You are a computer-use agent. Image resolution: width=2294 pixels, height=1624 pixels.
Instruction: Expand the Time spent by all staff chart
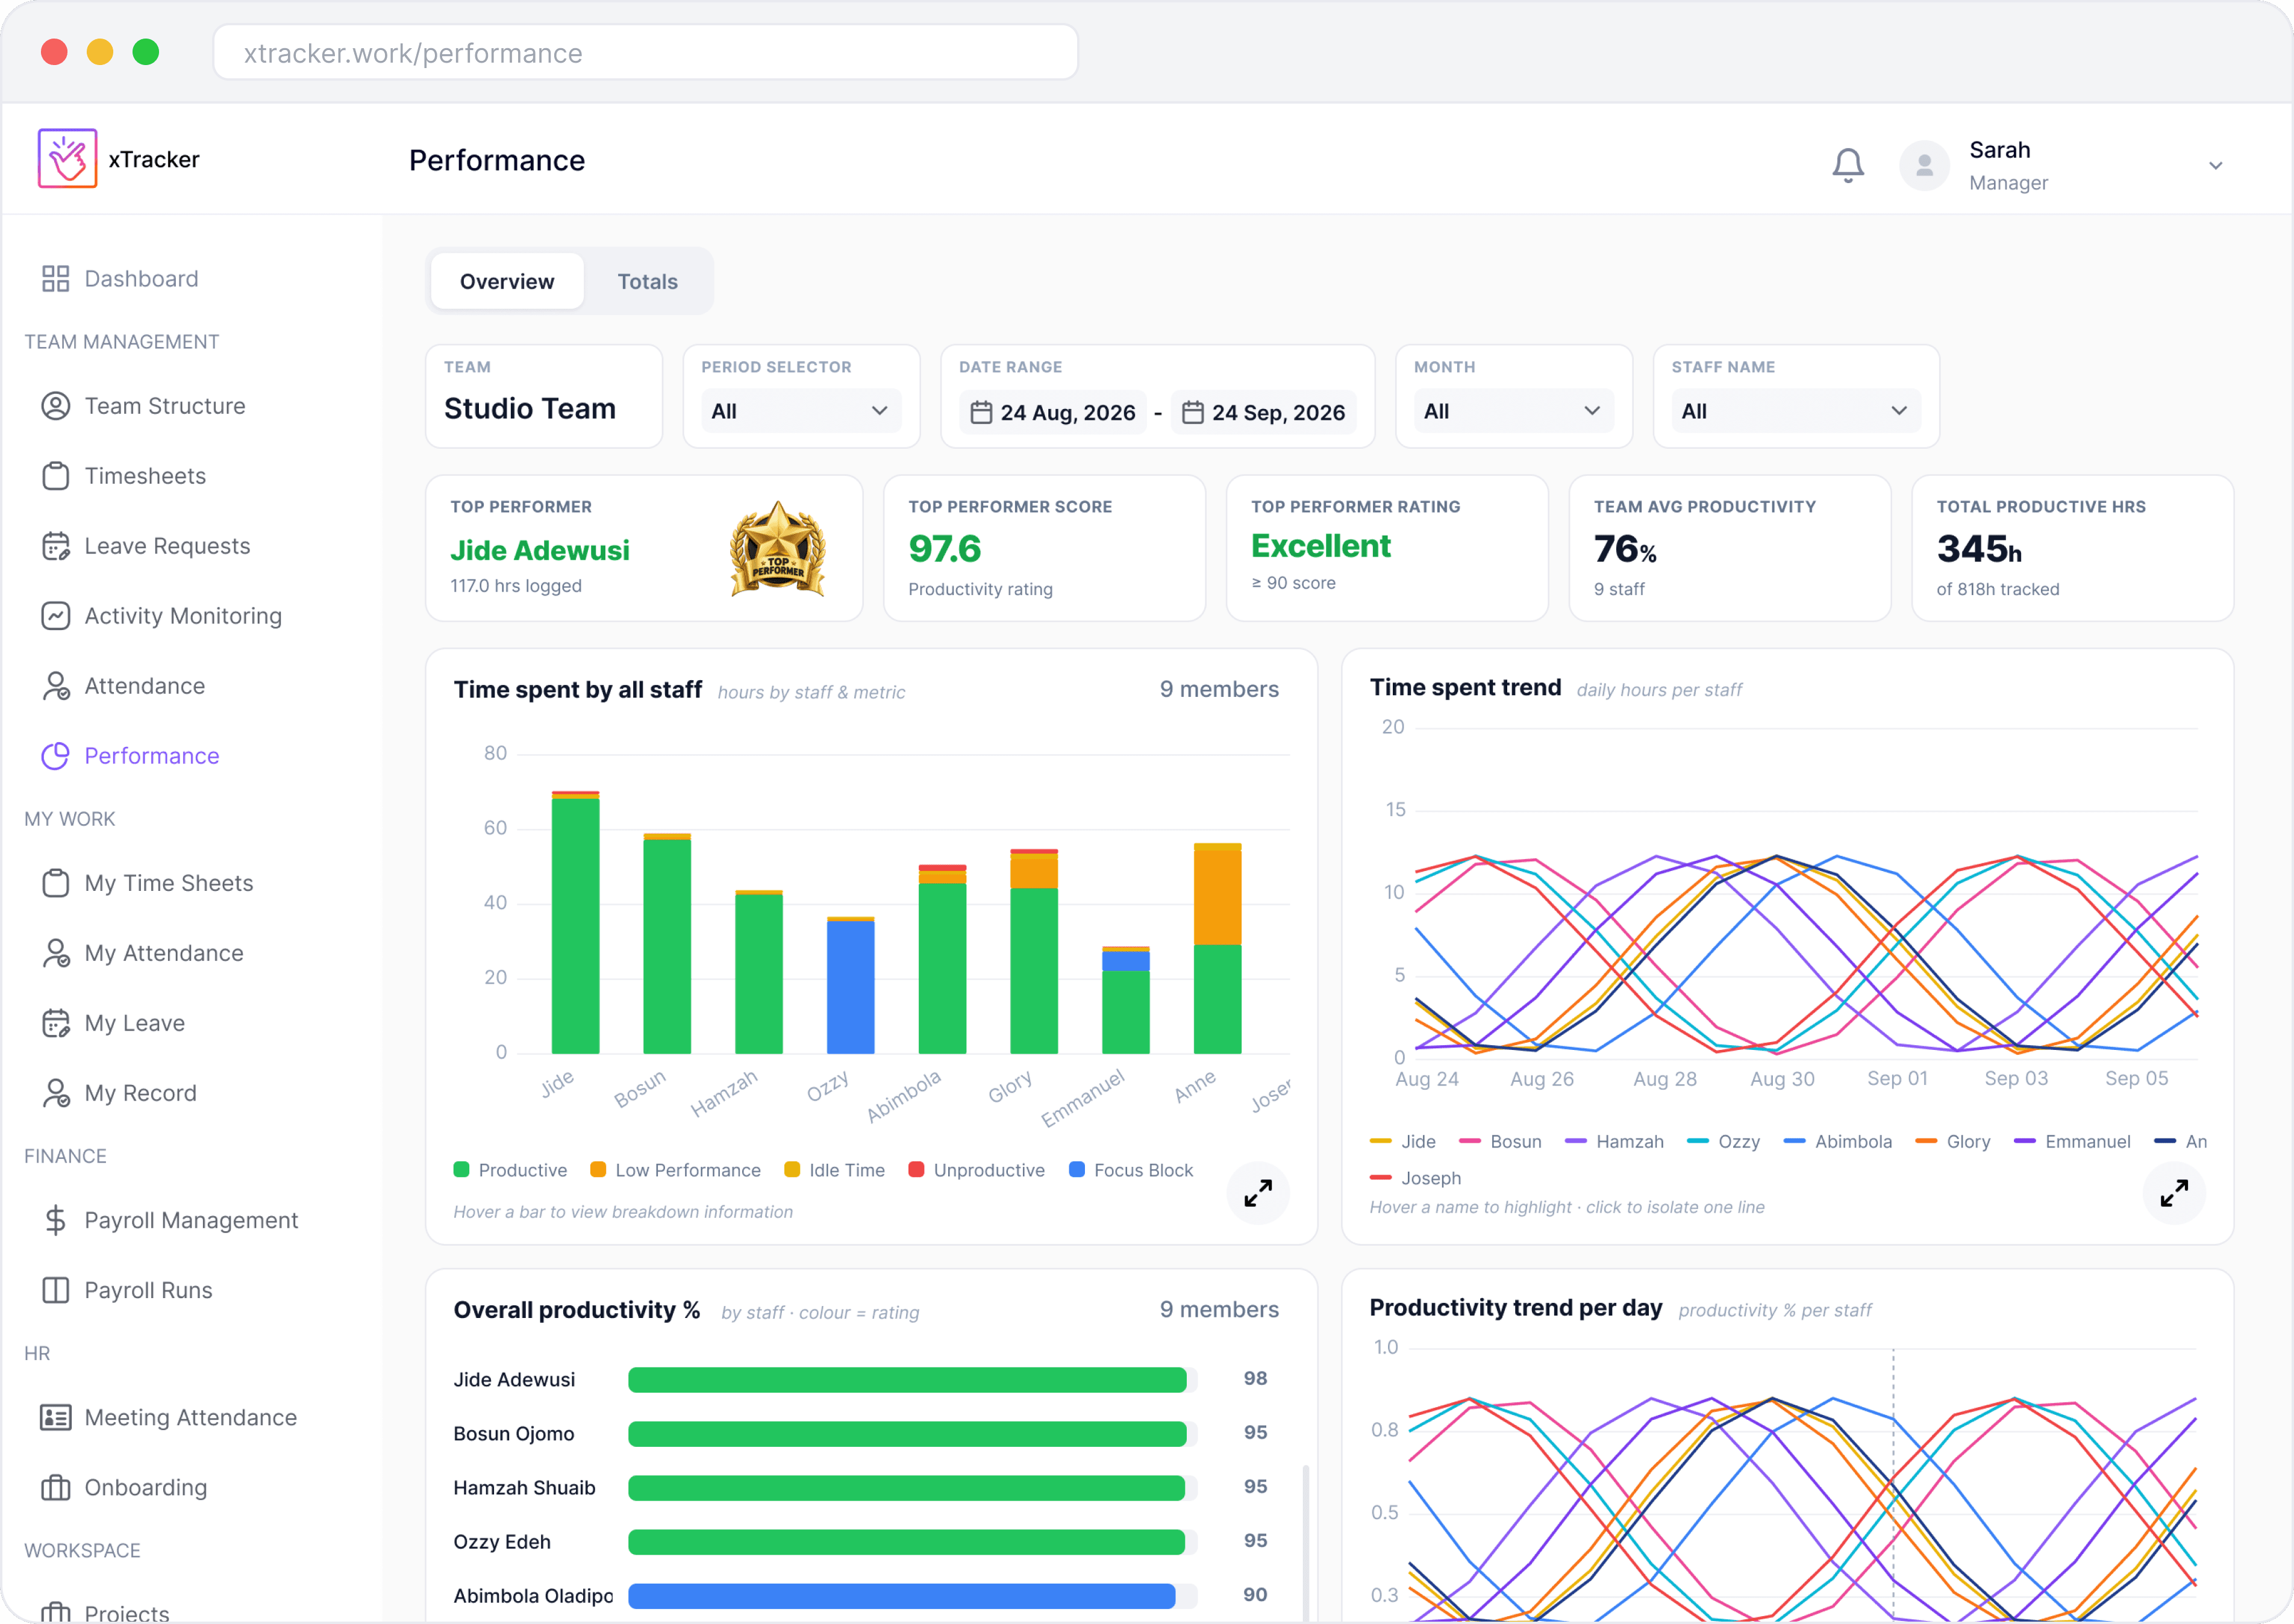[x=1257, y=1192]
